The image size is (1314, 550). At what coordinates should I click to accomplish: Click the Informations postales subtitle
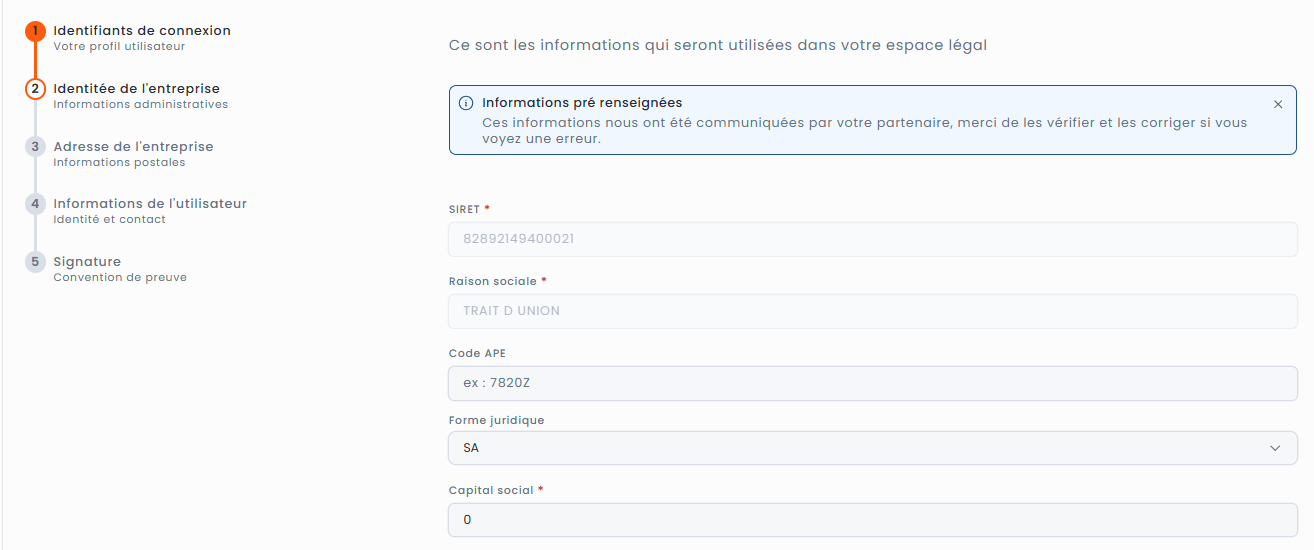pos(119,162)
